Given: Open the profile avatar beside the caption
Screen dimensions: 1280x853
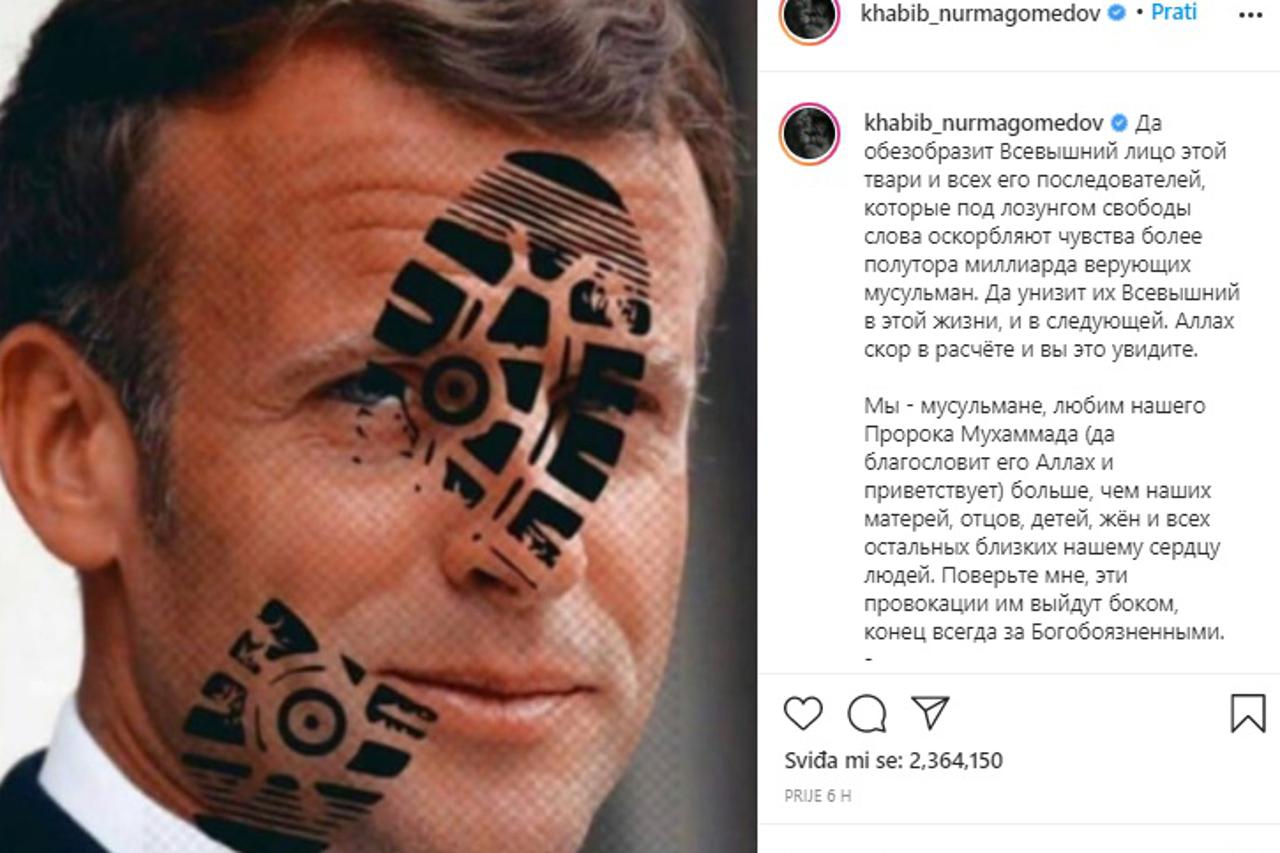Looking at the screenshot, I should click(x=809, y=133).
